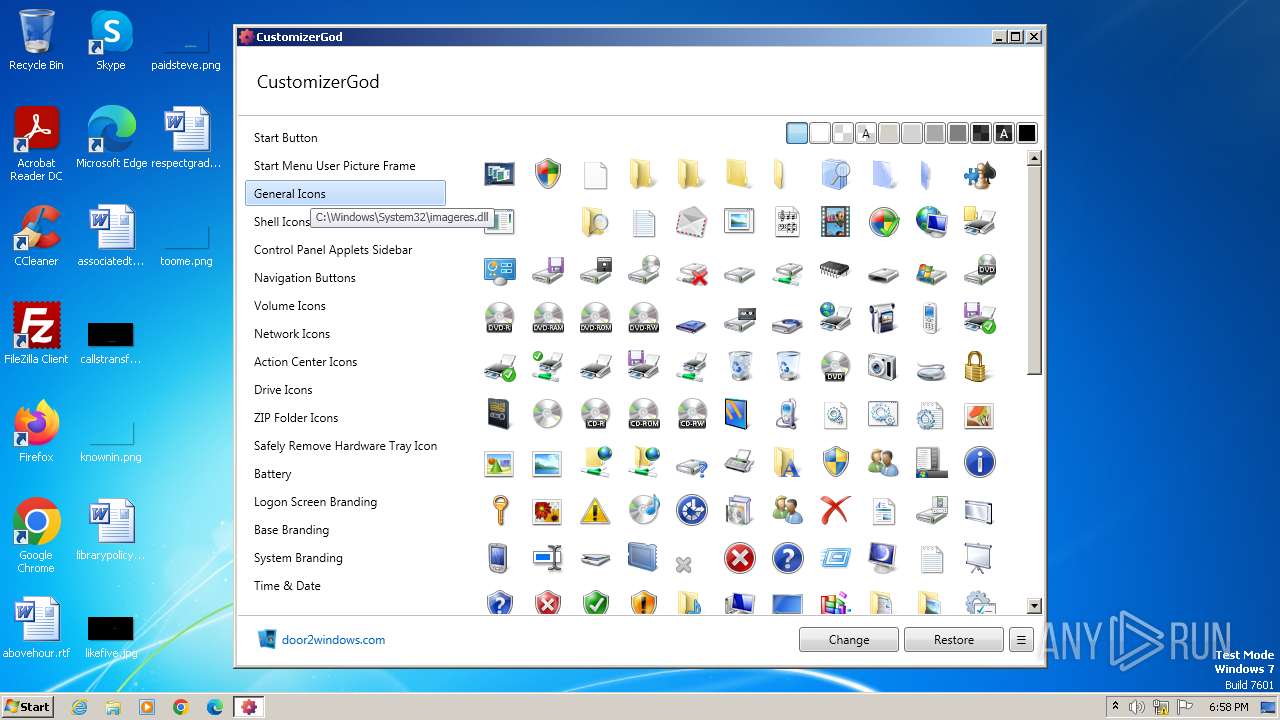Screen dimensions: 1280x720
Task: Select the blue information circle icon
Action: click(x=979, y=462)
